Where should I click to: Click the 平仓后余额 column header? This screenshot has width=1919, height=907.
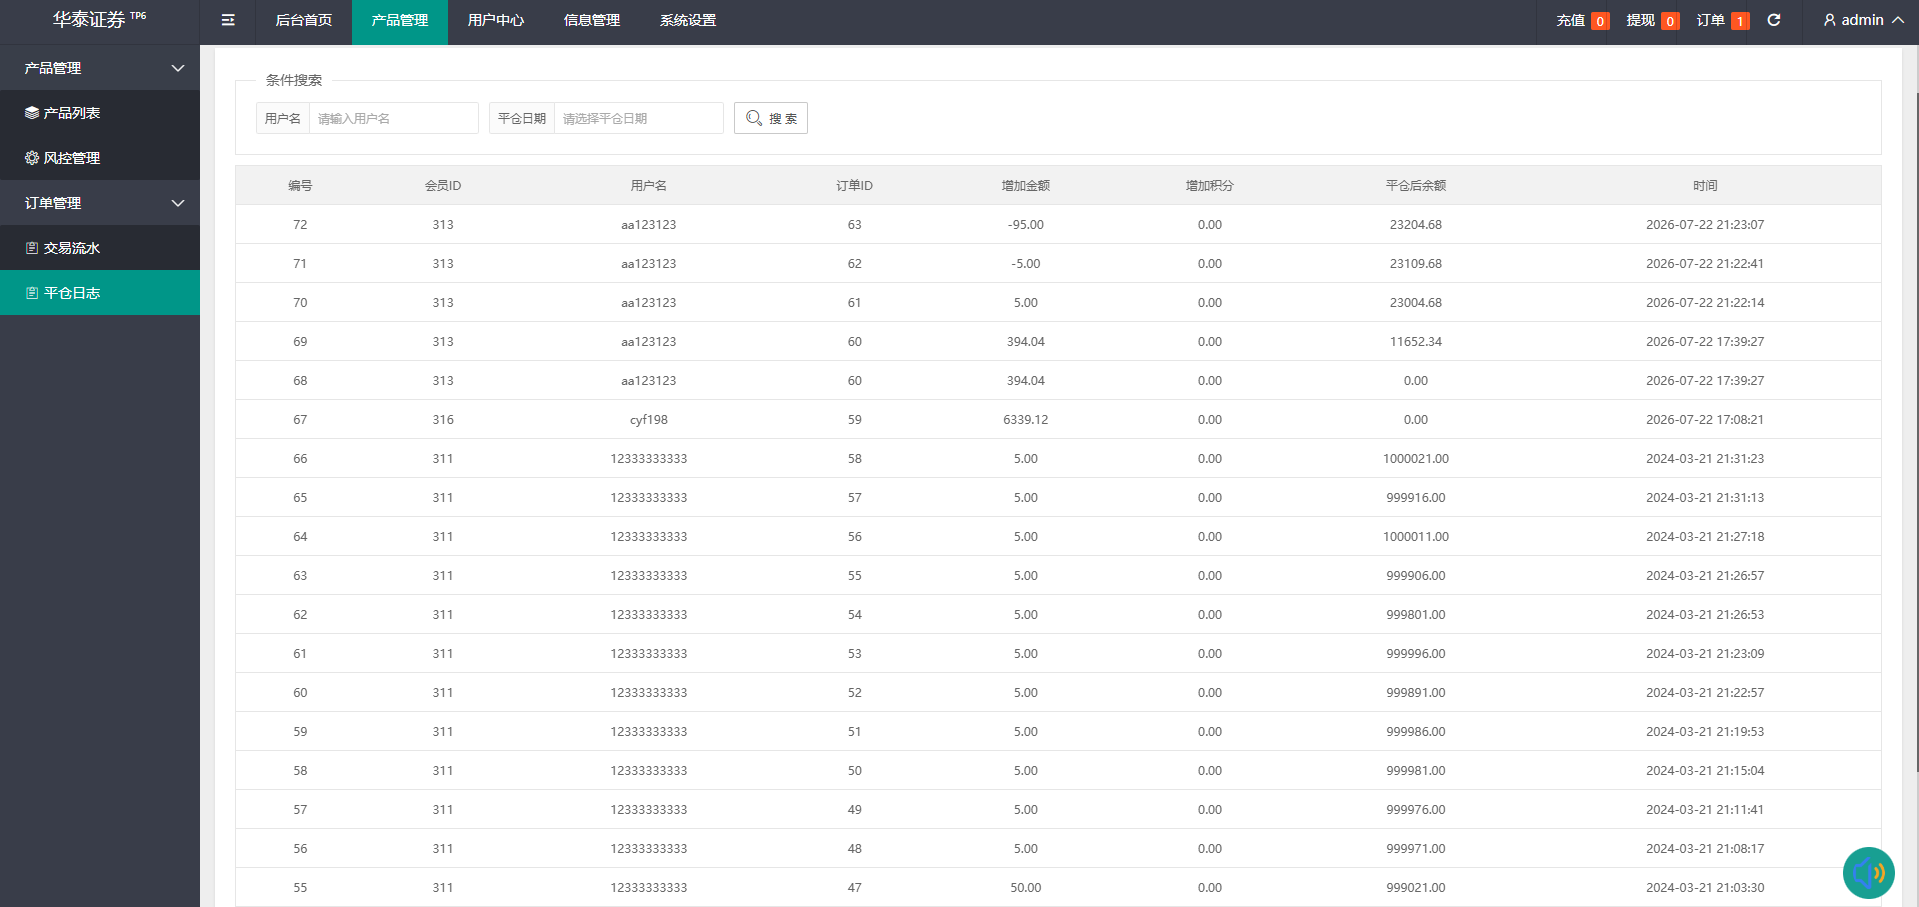[1416, 185]
